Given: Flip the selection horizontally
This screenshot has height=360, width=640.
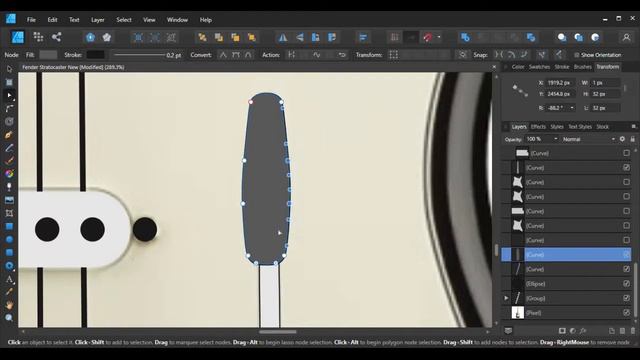Looking at the screenshot, I should point(282,38).
